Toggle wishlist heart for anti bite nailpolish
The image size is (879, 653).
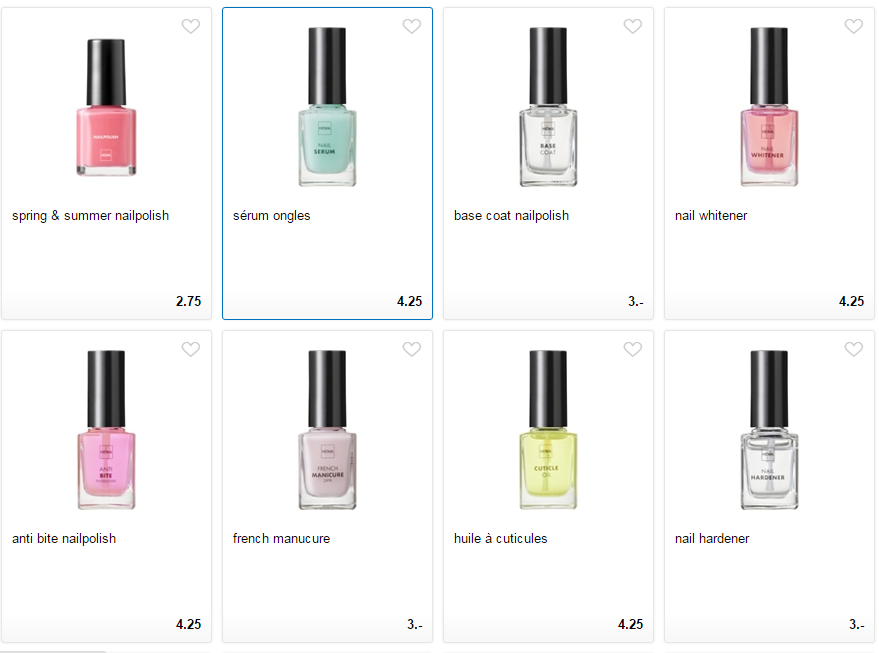(191, 349)
